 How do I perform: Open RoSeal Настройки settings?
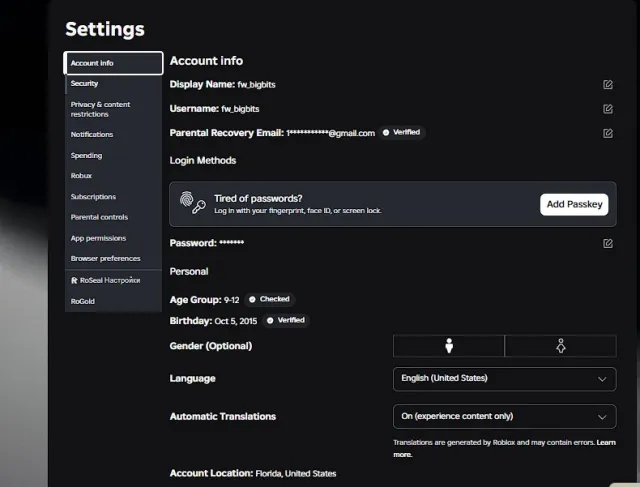[x=113, y=280]
